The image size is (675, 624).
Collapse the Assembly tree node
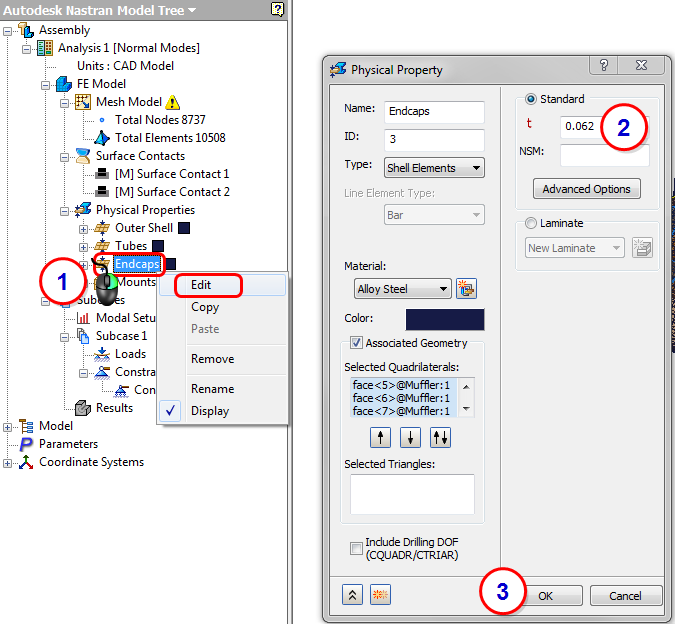(7, 31)
